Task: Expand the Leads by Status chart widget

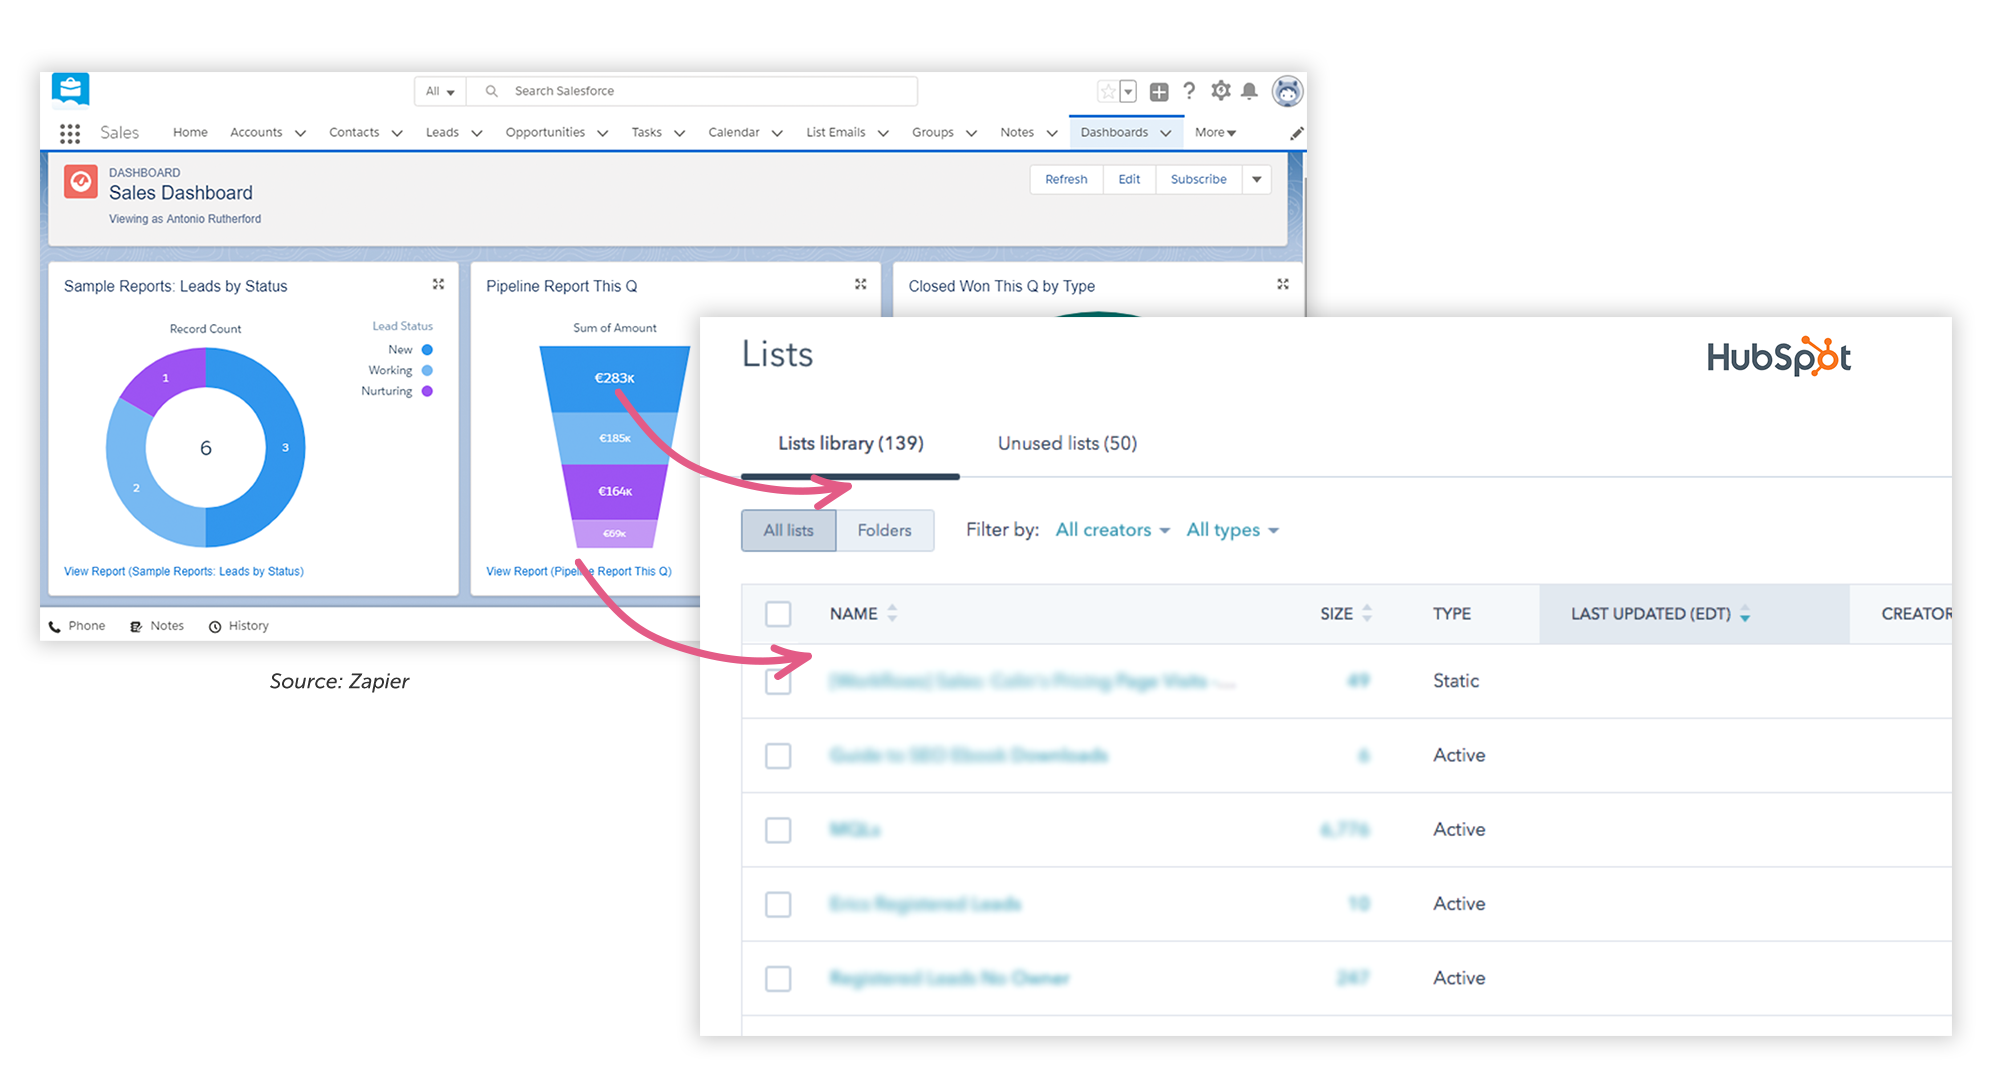Action: (438, 284)
